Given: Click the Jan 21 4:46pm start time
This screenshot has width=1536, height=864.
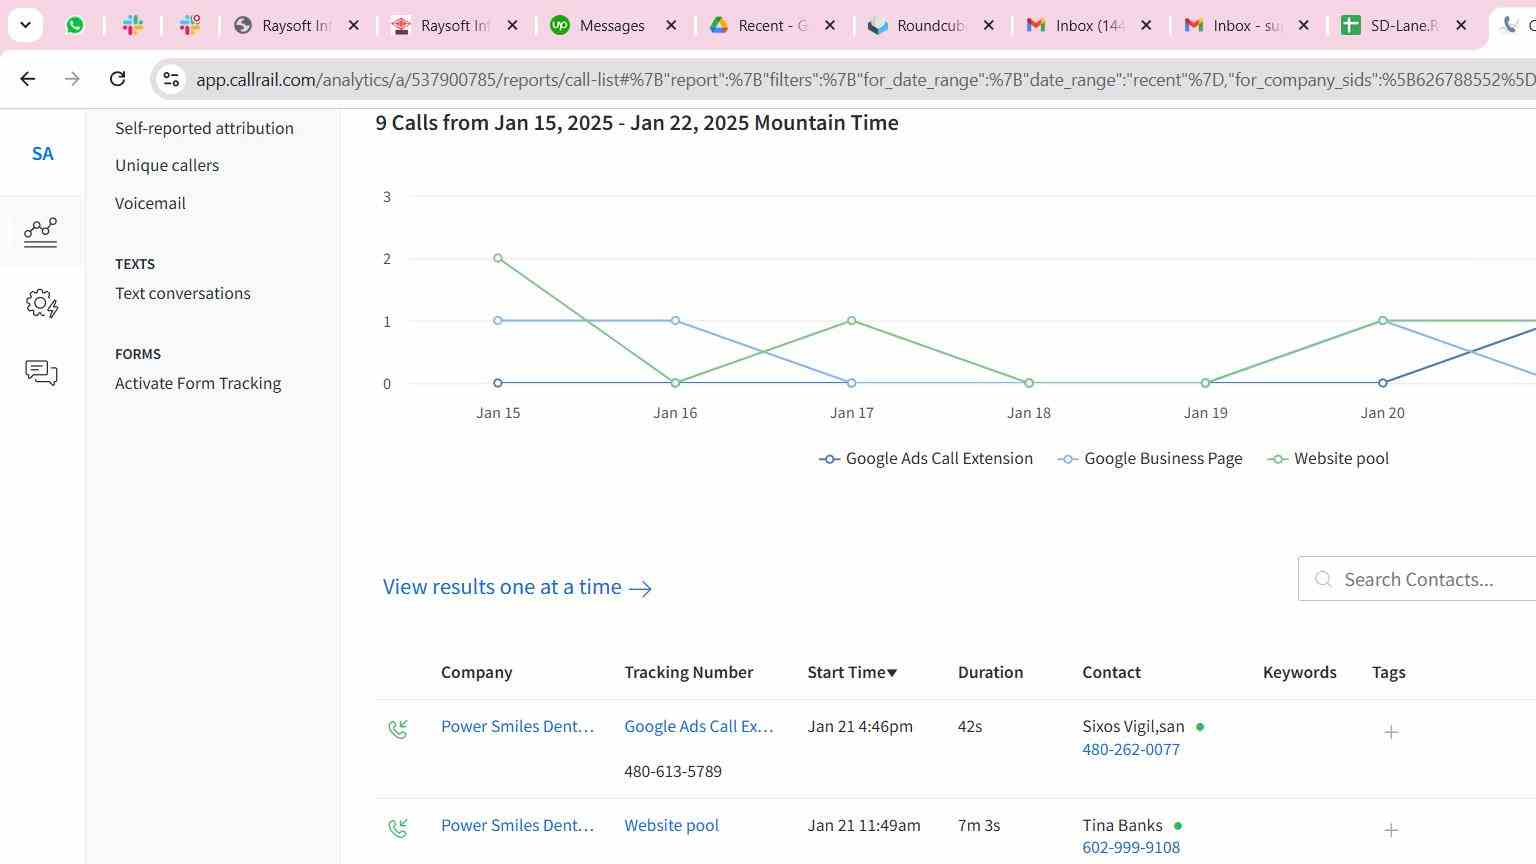Looking at the screenshot, I should point(860,727).
